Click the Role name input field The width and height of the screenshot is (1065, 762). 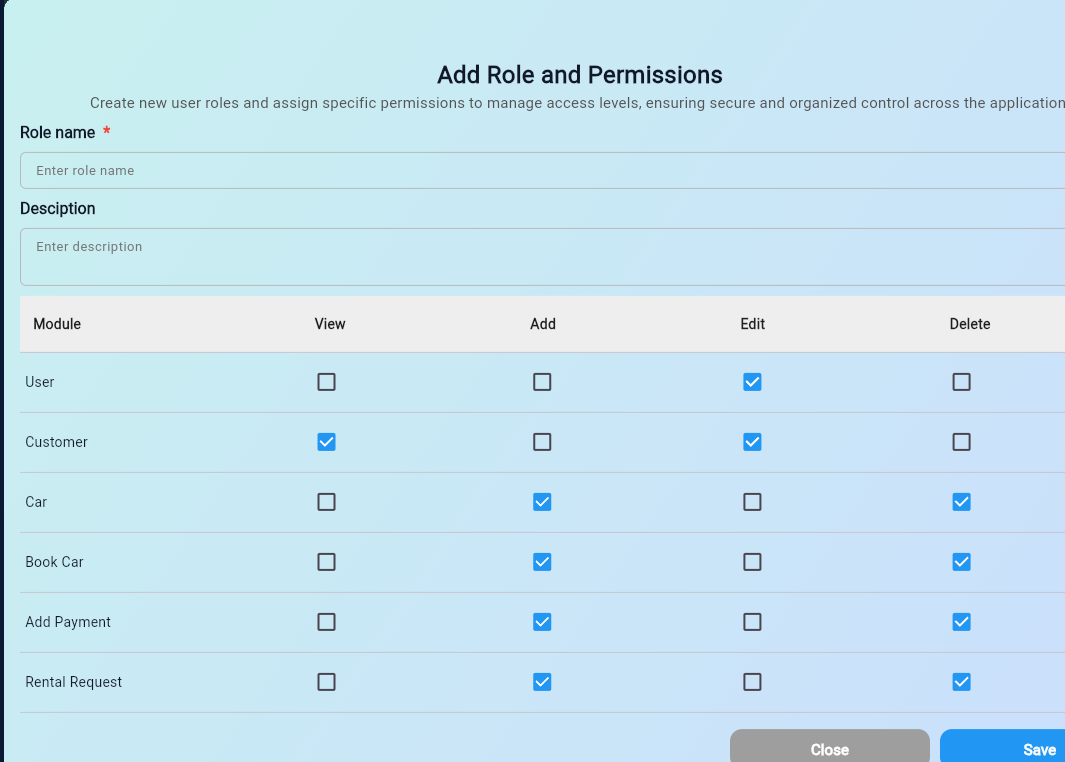point(540,171)
